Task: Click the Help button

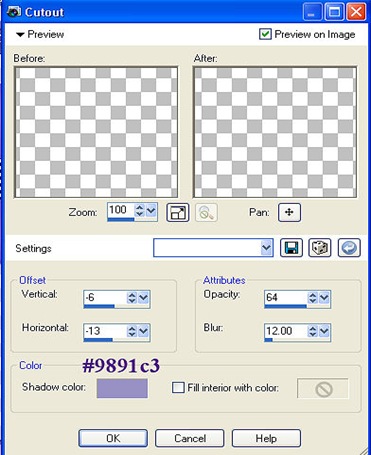Action: click(x=266, y=438)
